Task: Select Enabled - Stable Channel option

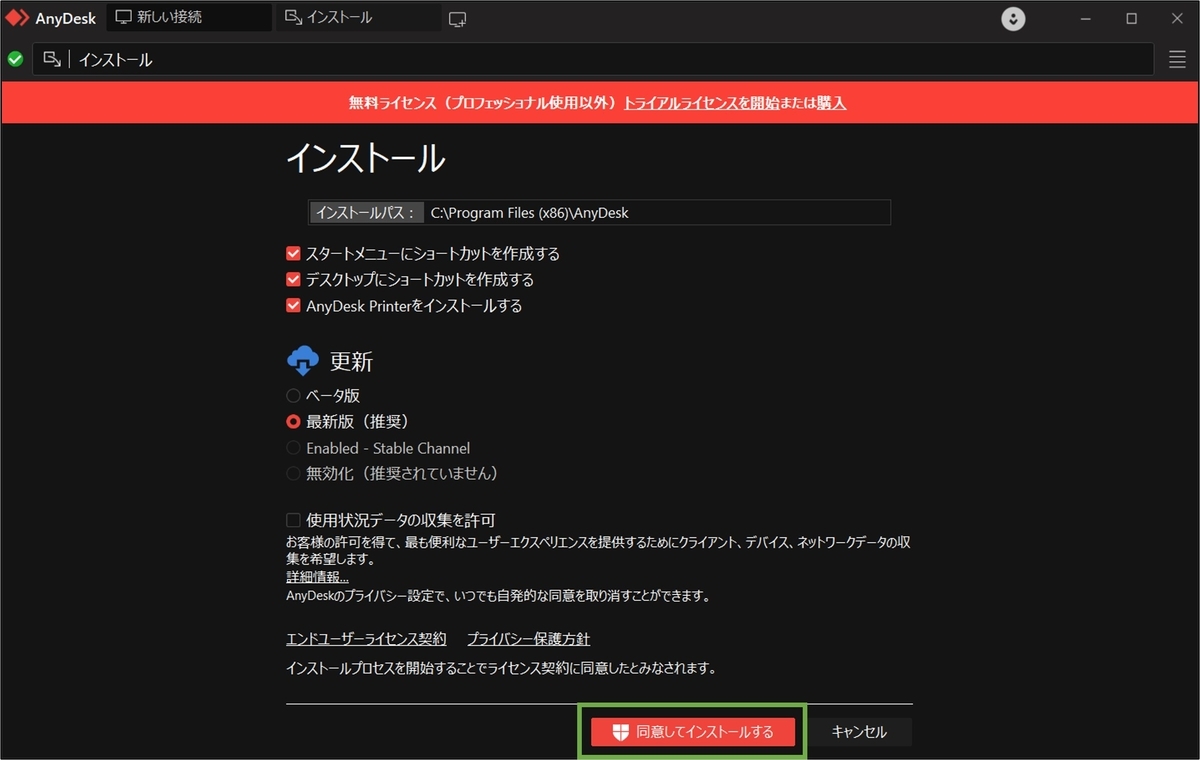Action: tap(293, 448)
